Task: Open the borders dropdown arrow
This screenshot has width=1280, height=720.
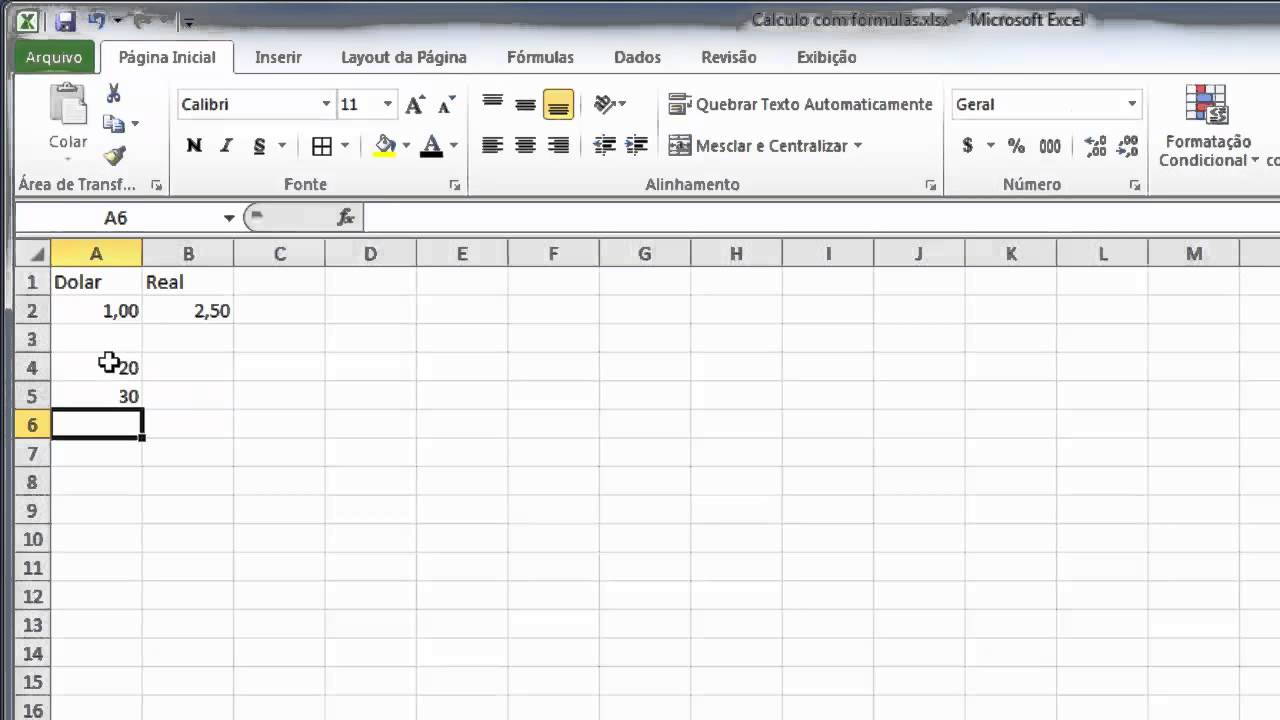Action: 345,146
